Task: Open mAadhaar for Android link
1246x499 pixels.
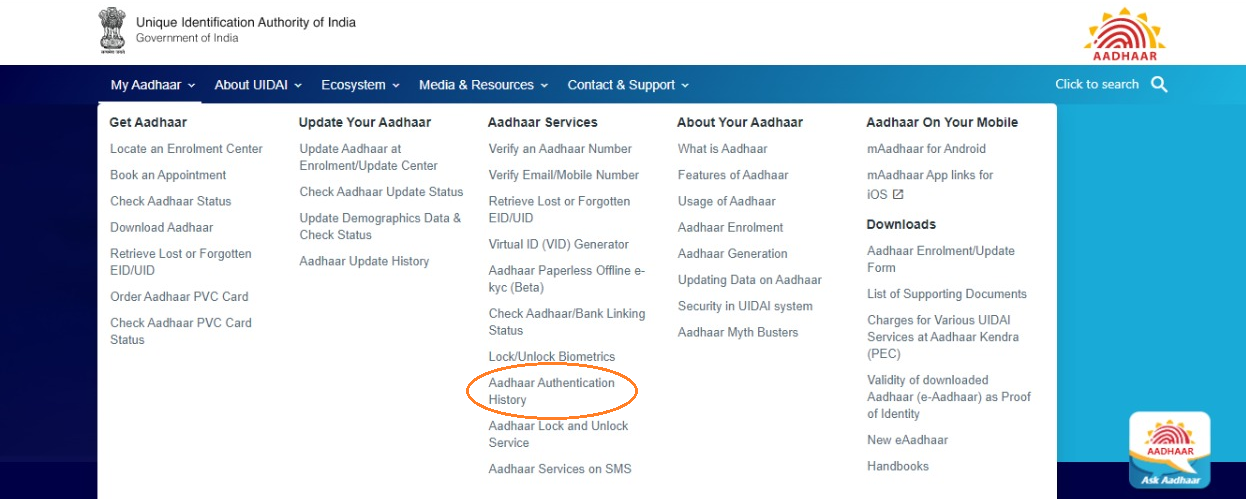Action: (x=926, y=149)
